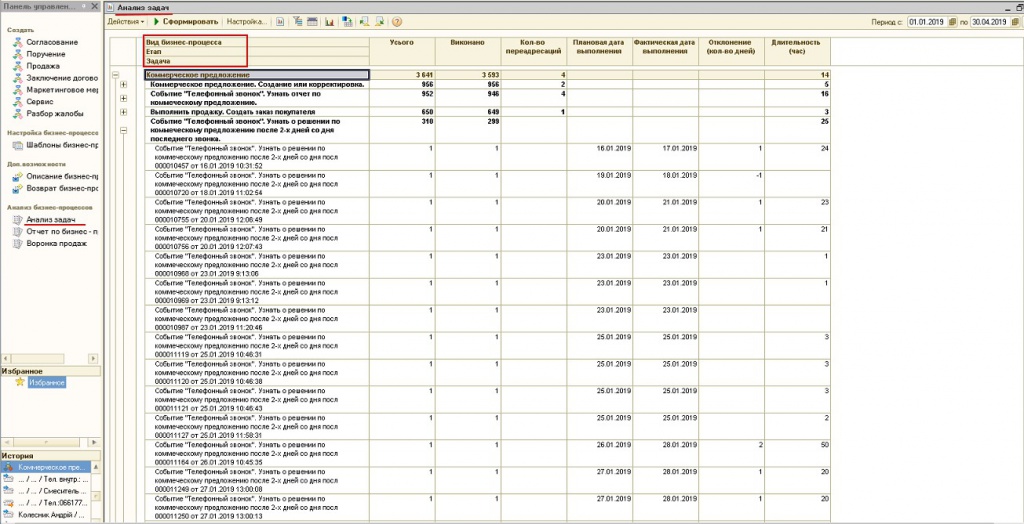Image resolution: width=1024 pixels, height=524 pixels.
Task: Click the Продажа process icon
Action: (x=18, y=66)
